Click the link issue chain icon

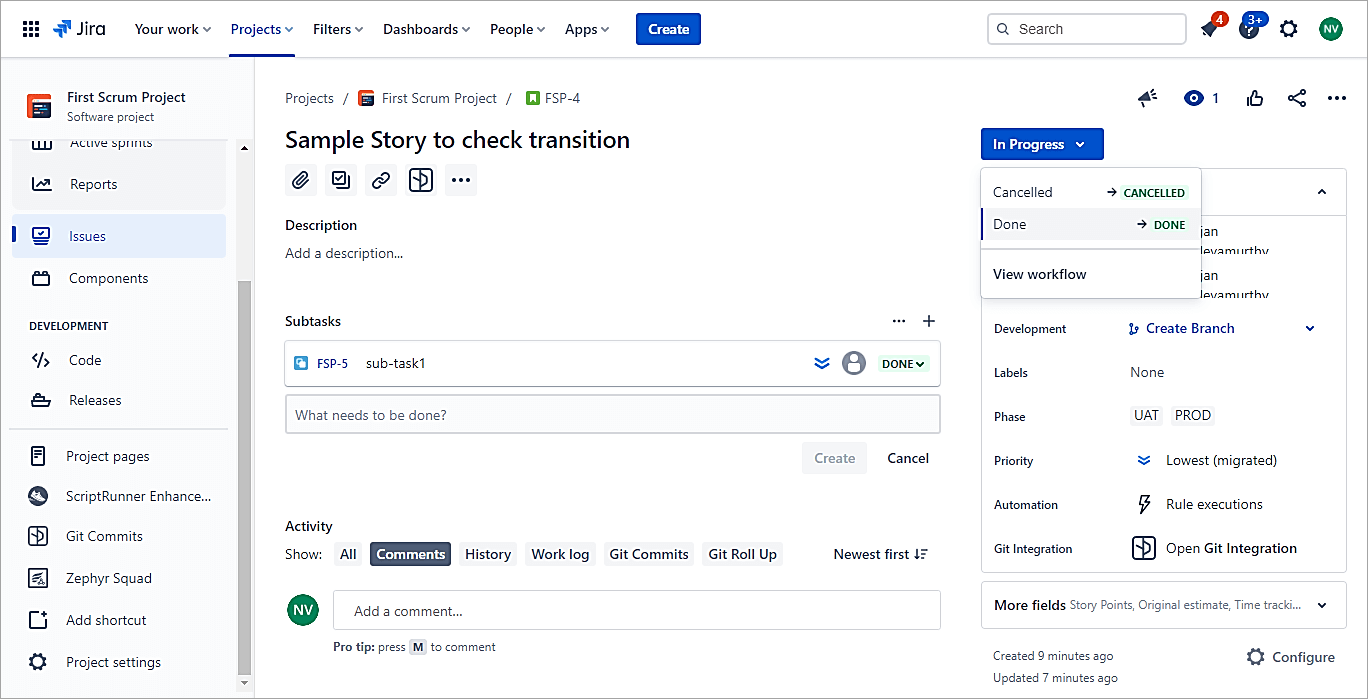coord(381,180)
